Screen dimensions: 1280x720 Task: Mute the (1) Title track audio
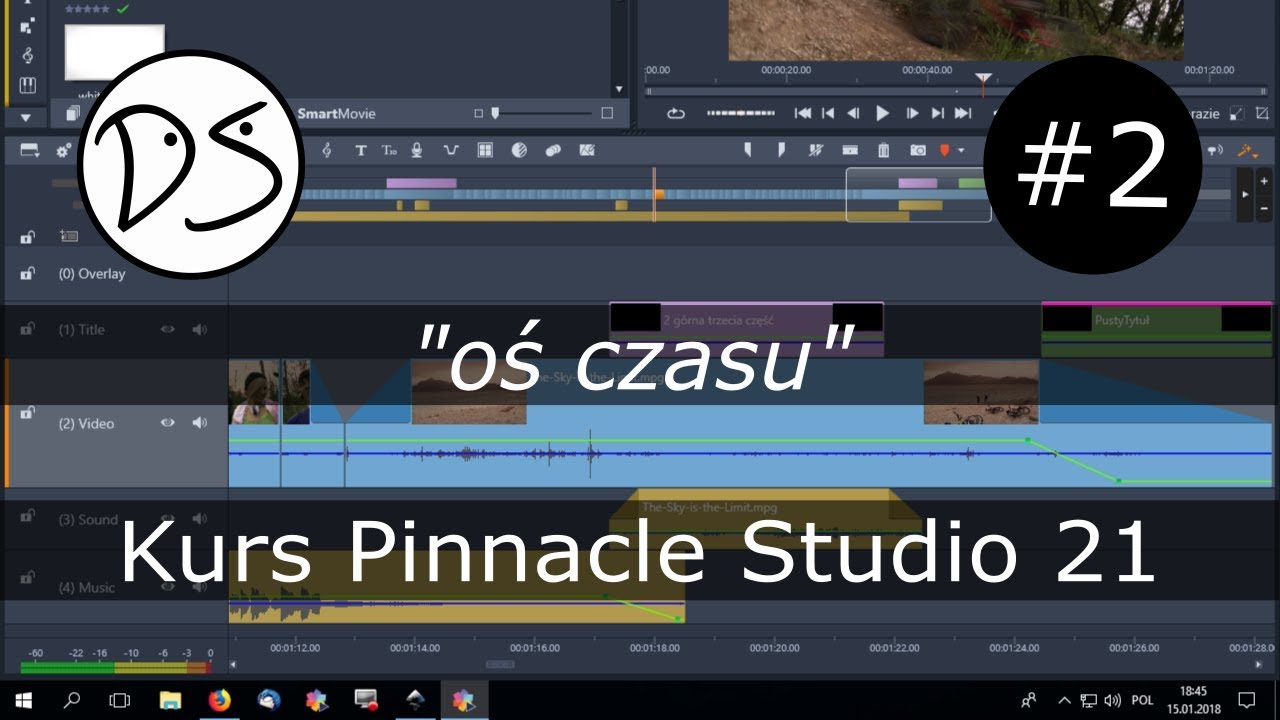[x=199, y=329]
